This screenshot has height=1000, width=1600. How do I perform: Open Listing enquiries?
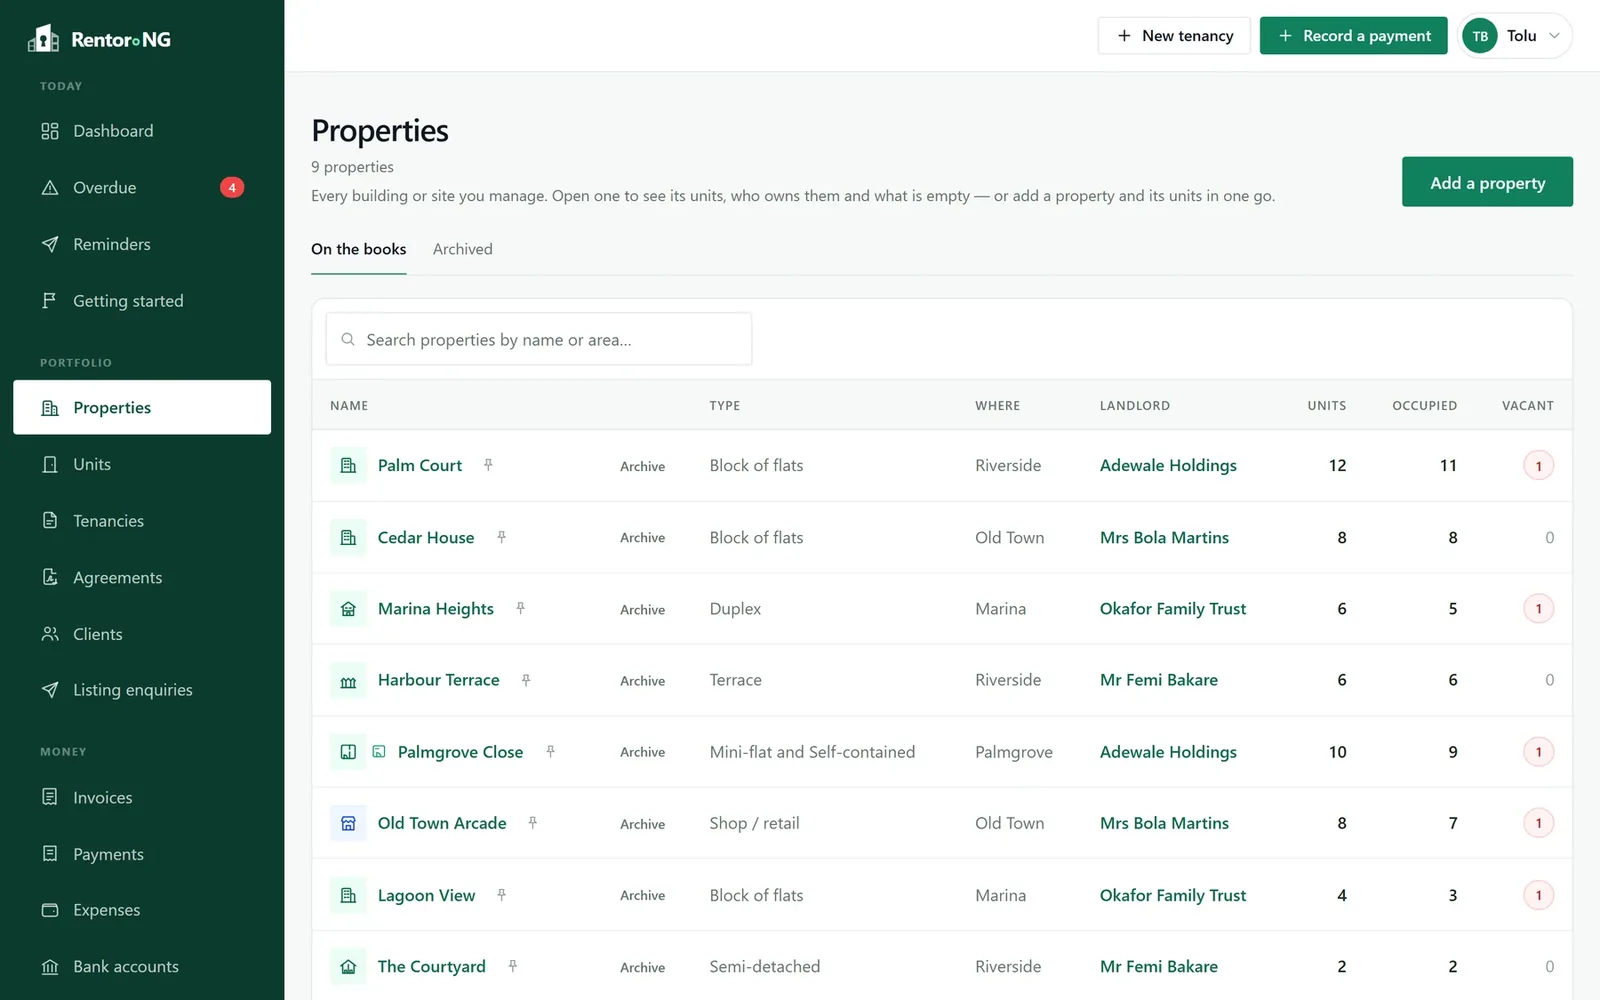[x=142, y=690]
